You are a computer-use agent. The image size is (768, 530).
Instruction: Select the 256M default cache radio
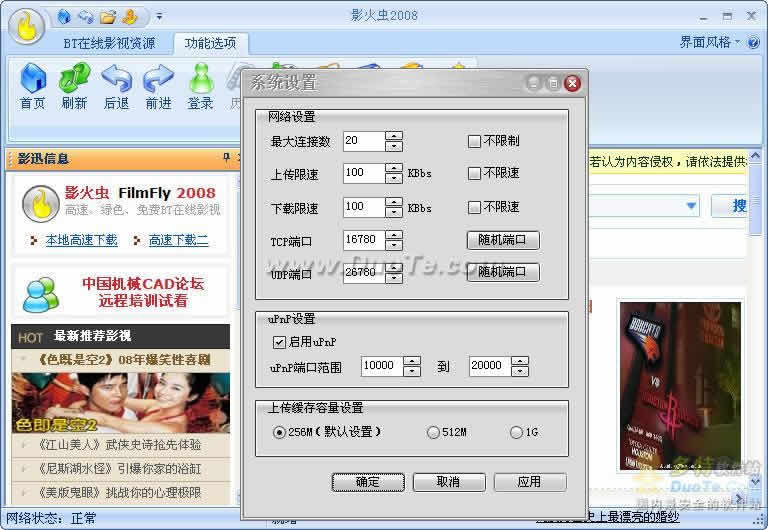click(279, 433)
